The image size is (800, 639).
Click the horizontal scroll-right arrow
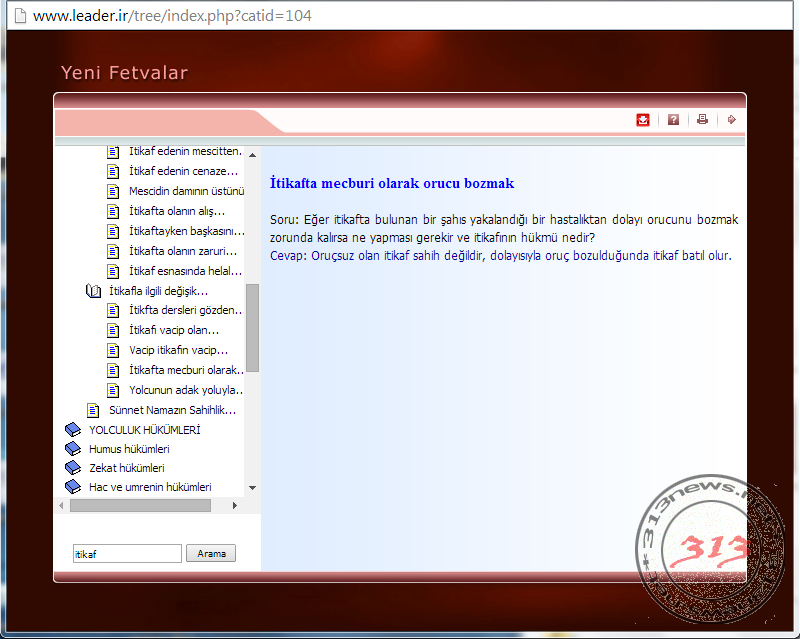pyautogui.click(x=234, y=505)
